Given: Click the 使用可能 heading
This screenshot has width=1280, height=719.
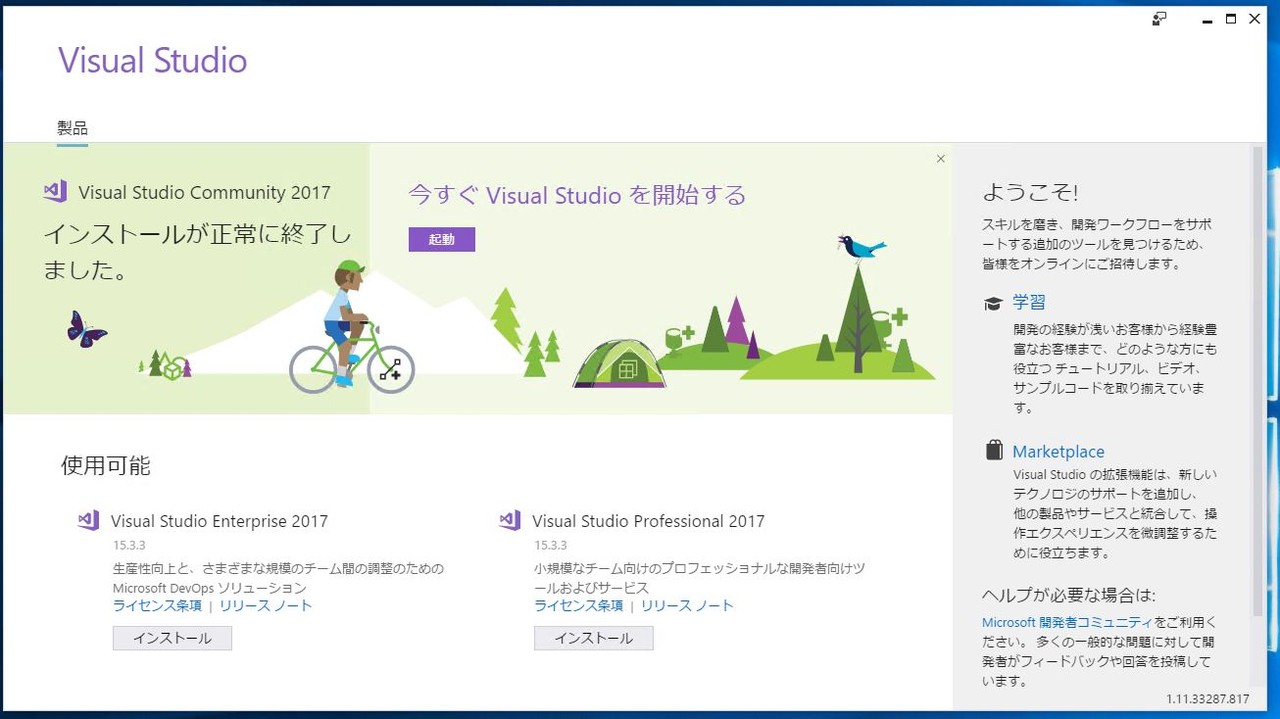Looking at the screenshot, I should (106, 465).
